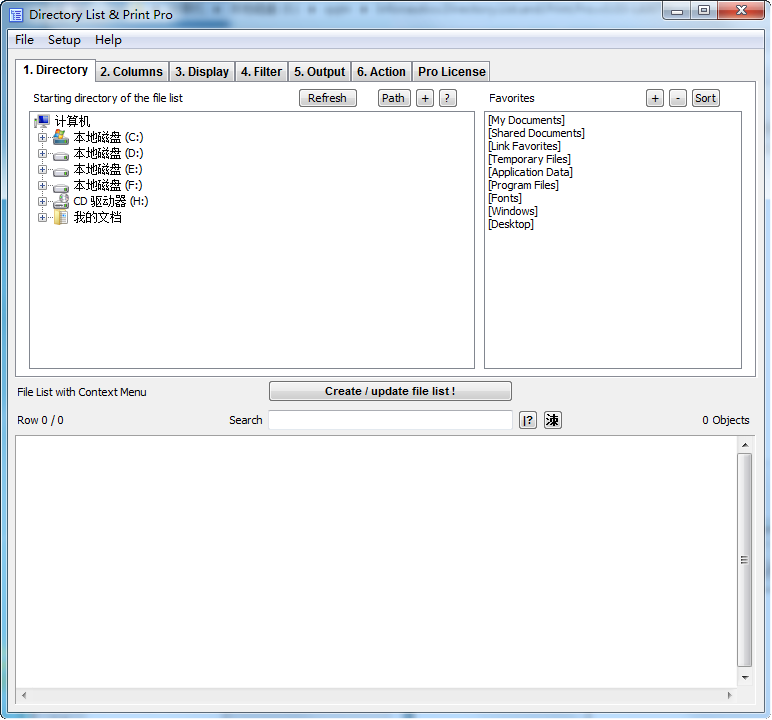
Task: Select CD 驱动器 (H:) tree label
Action: (111, 201)
